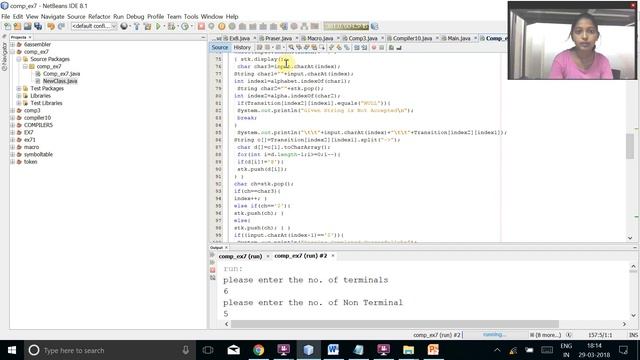This screenshot has width=640, height=360.
Task: Click the globe browser selector icon
Action: coord(124,27)
